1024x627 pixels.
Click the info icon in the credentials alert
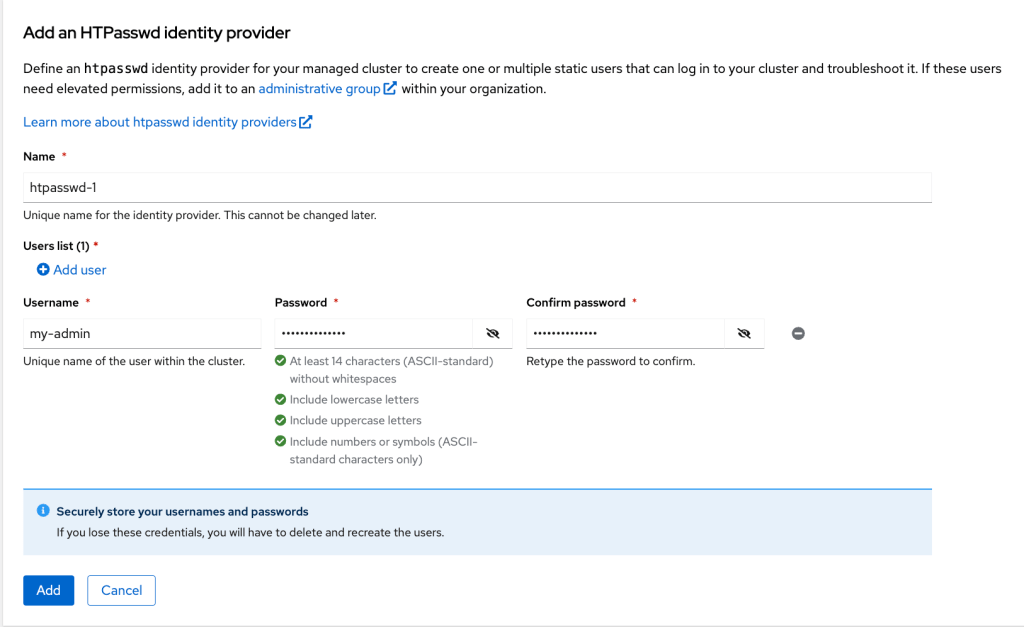[43, 510]
